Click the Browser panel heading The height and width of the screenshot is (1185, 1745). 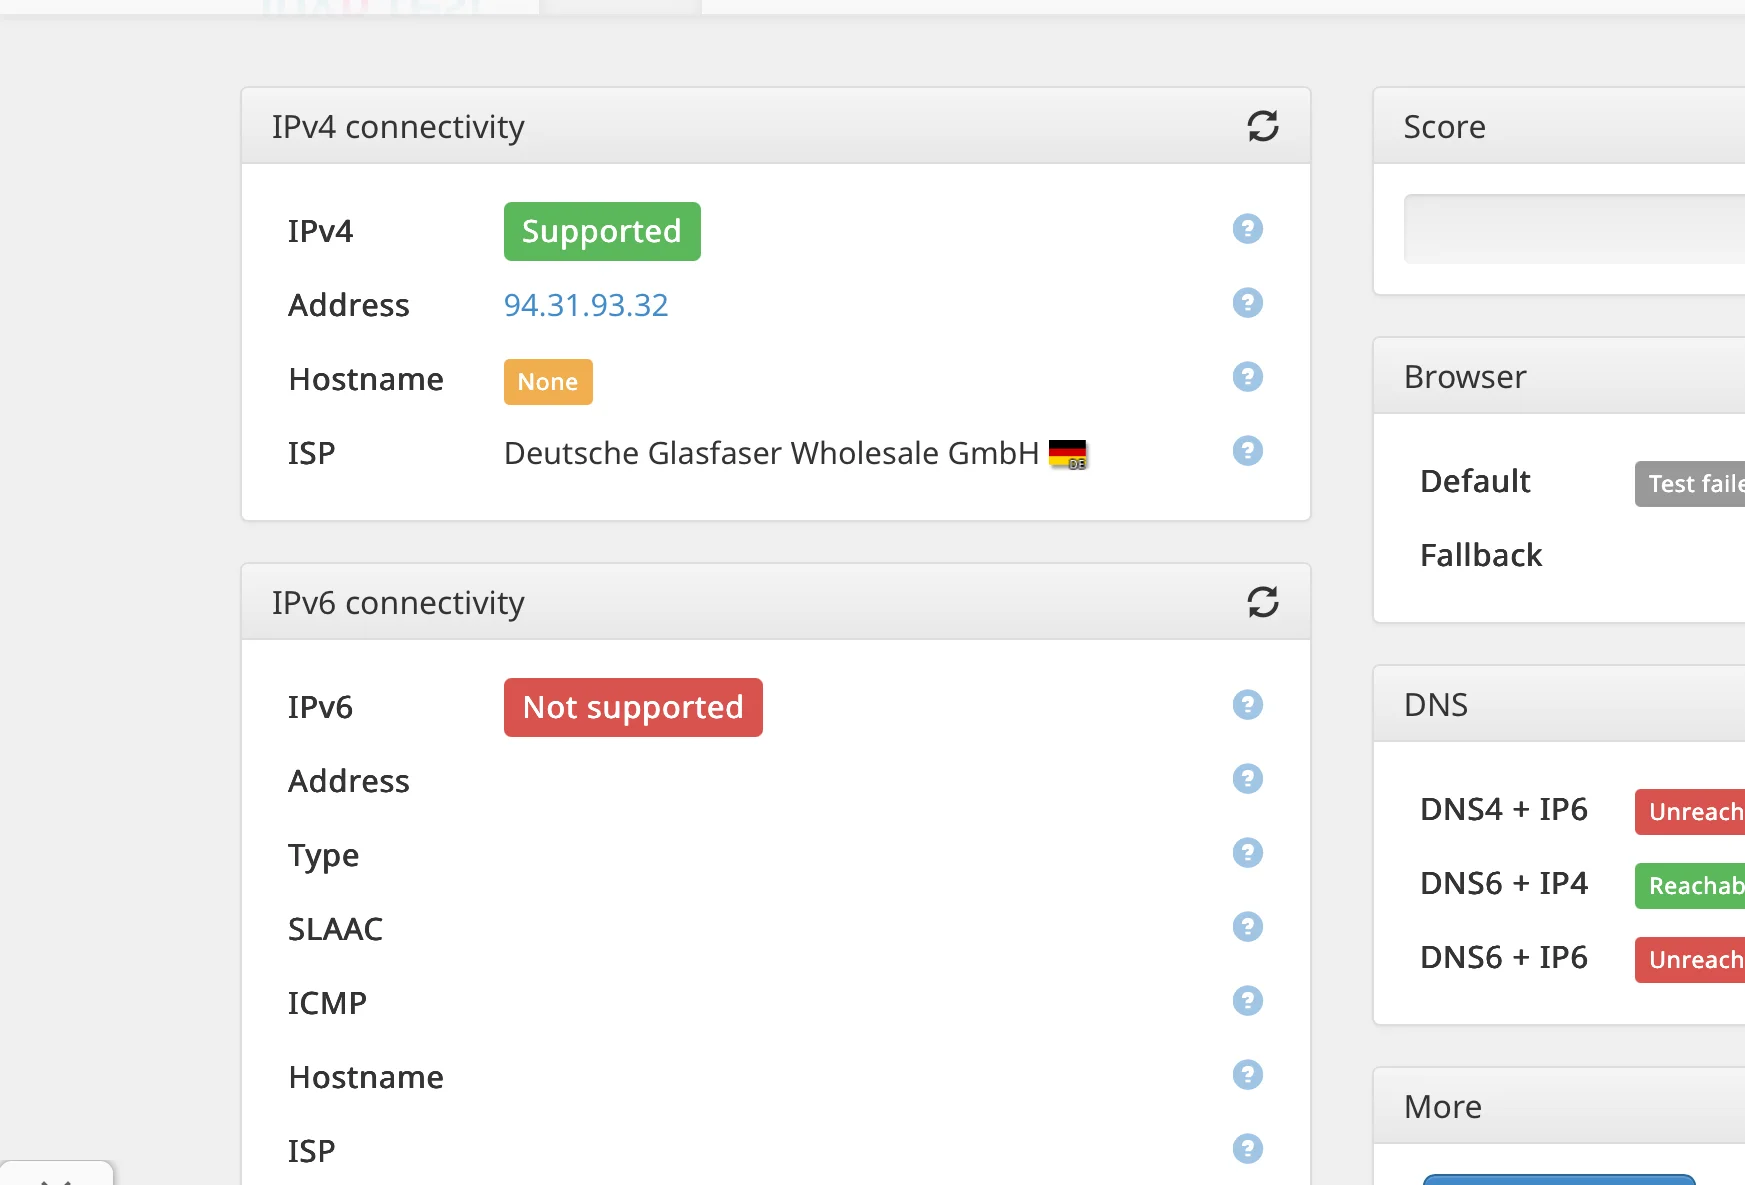(x=1465, y=377)
